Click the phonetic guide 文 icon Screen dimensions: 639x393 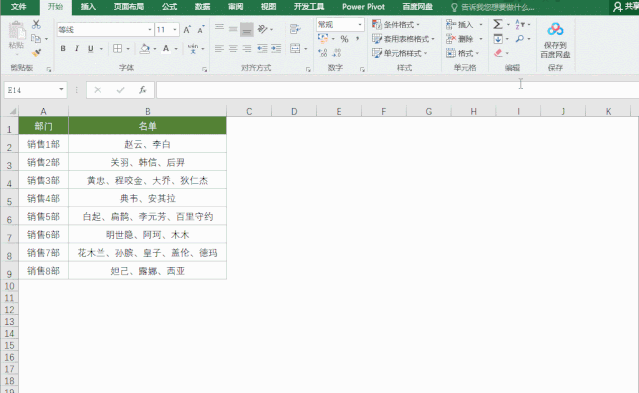pyautogui.click(x=193, y=49)
